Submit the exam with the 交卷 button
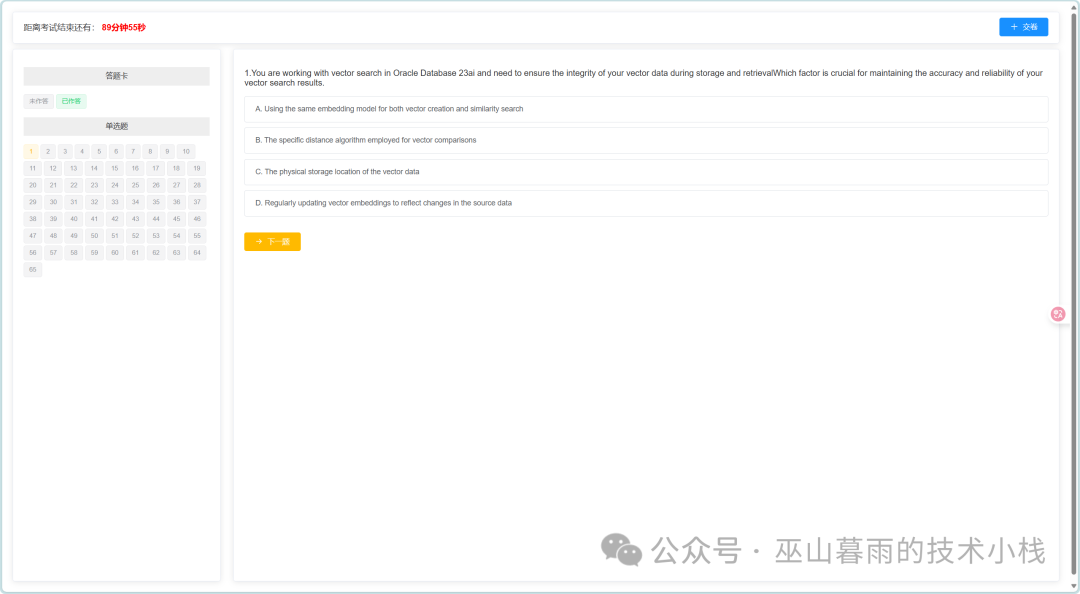Screen dimensions: 1080x594 click(x=1024, y=27)
